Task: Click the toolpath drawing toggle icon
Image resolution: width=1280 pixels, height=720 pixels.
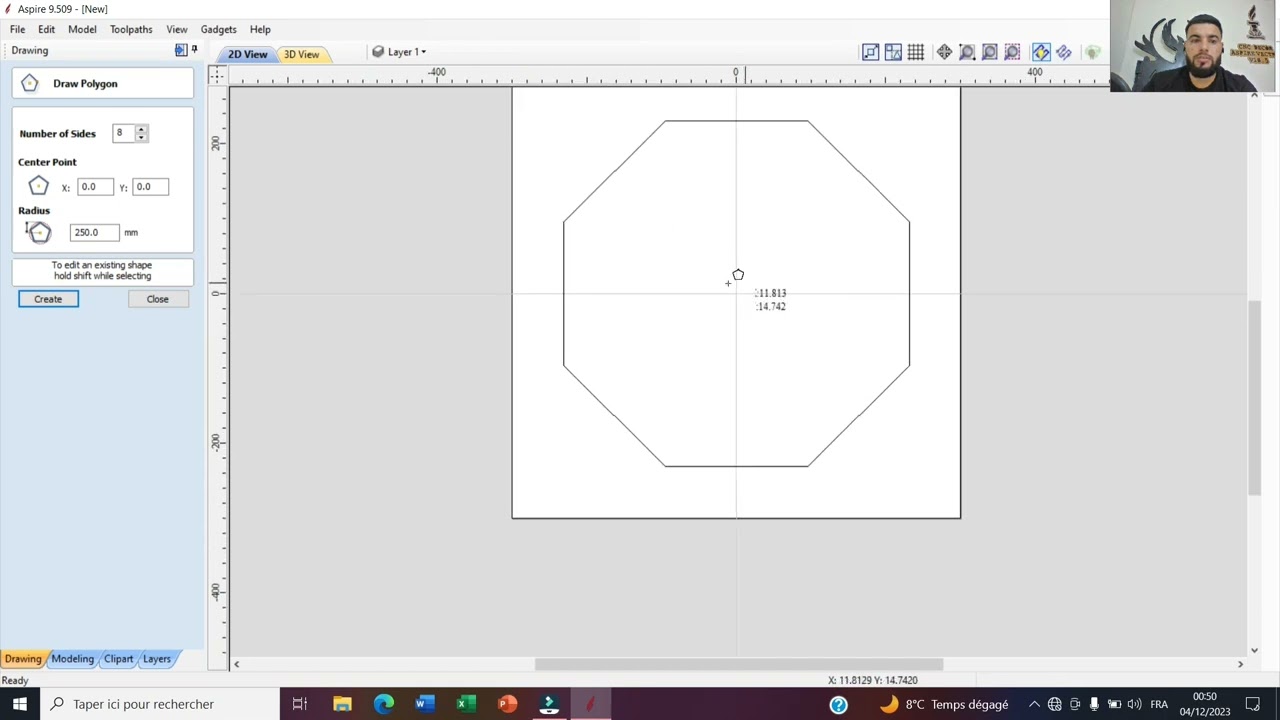Action: 1064,52
